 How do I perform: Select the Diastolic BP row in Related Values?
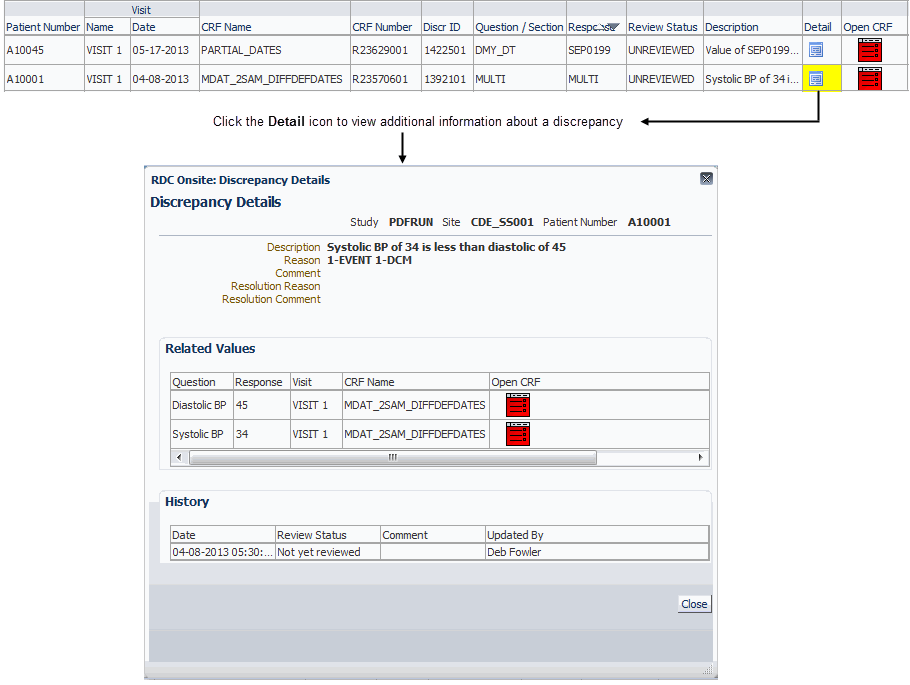tap(199, 405)
